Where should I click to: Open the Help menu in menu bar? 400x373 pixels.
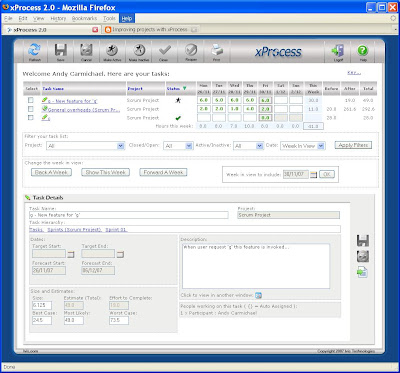coord(127,18)
